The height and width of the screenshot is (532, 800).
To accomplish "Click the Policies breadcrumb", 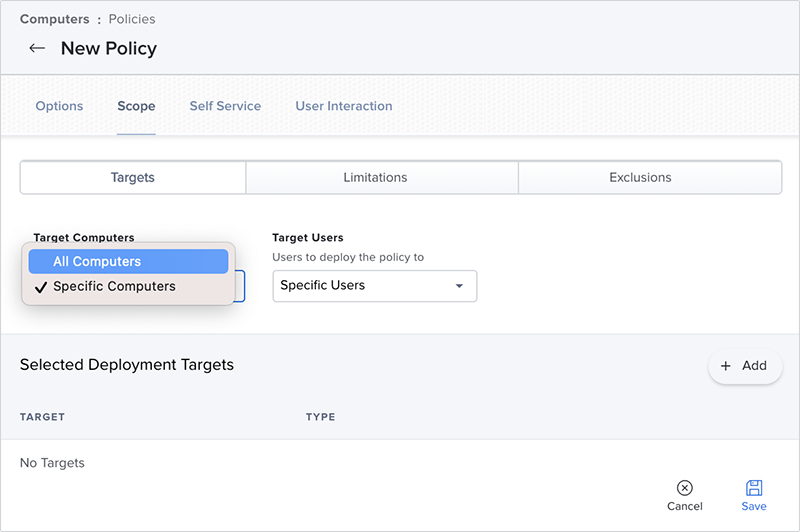I will [x=132, y=19].
